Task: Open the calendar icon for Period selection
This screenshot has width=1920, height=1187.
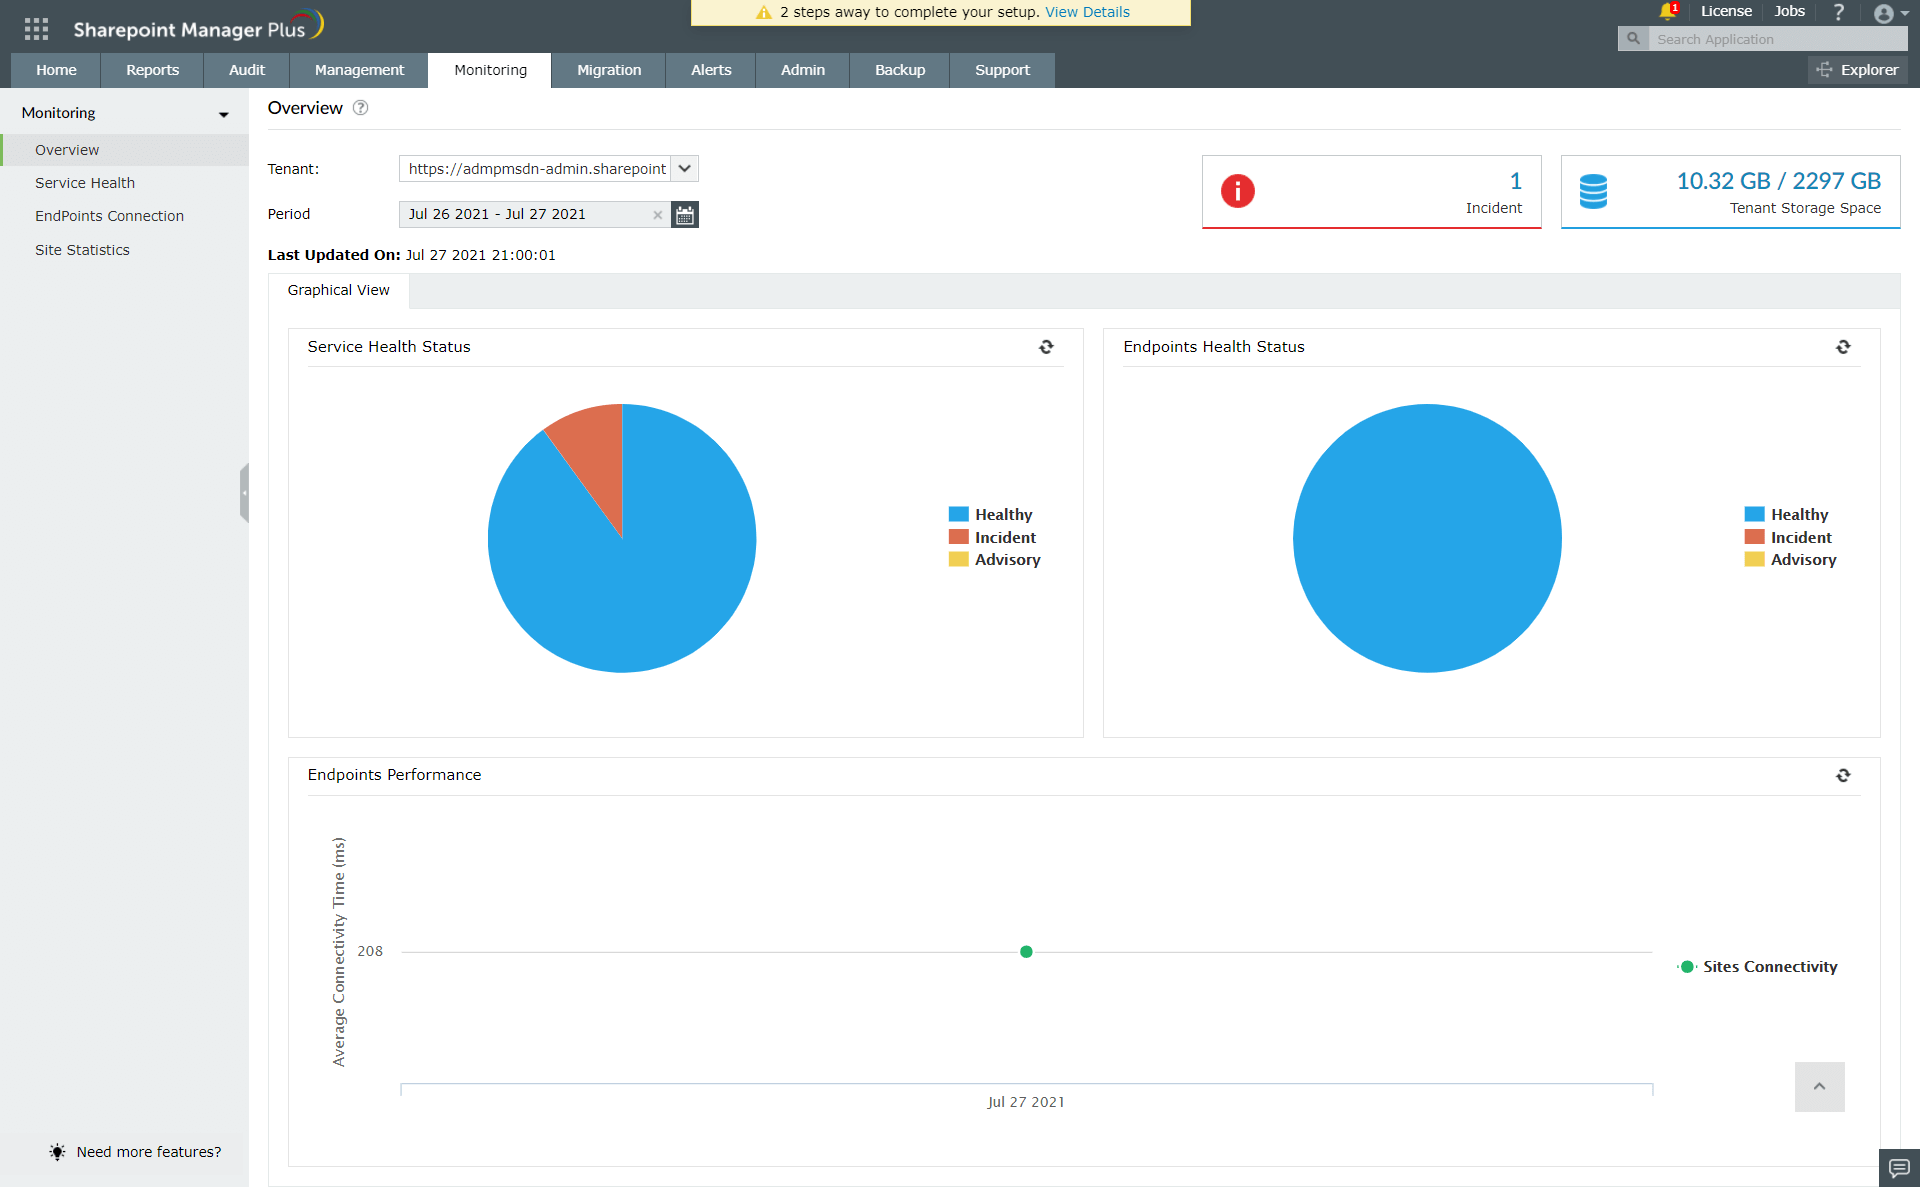Action: pos(684,214)
